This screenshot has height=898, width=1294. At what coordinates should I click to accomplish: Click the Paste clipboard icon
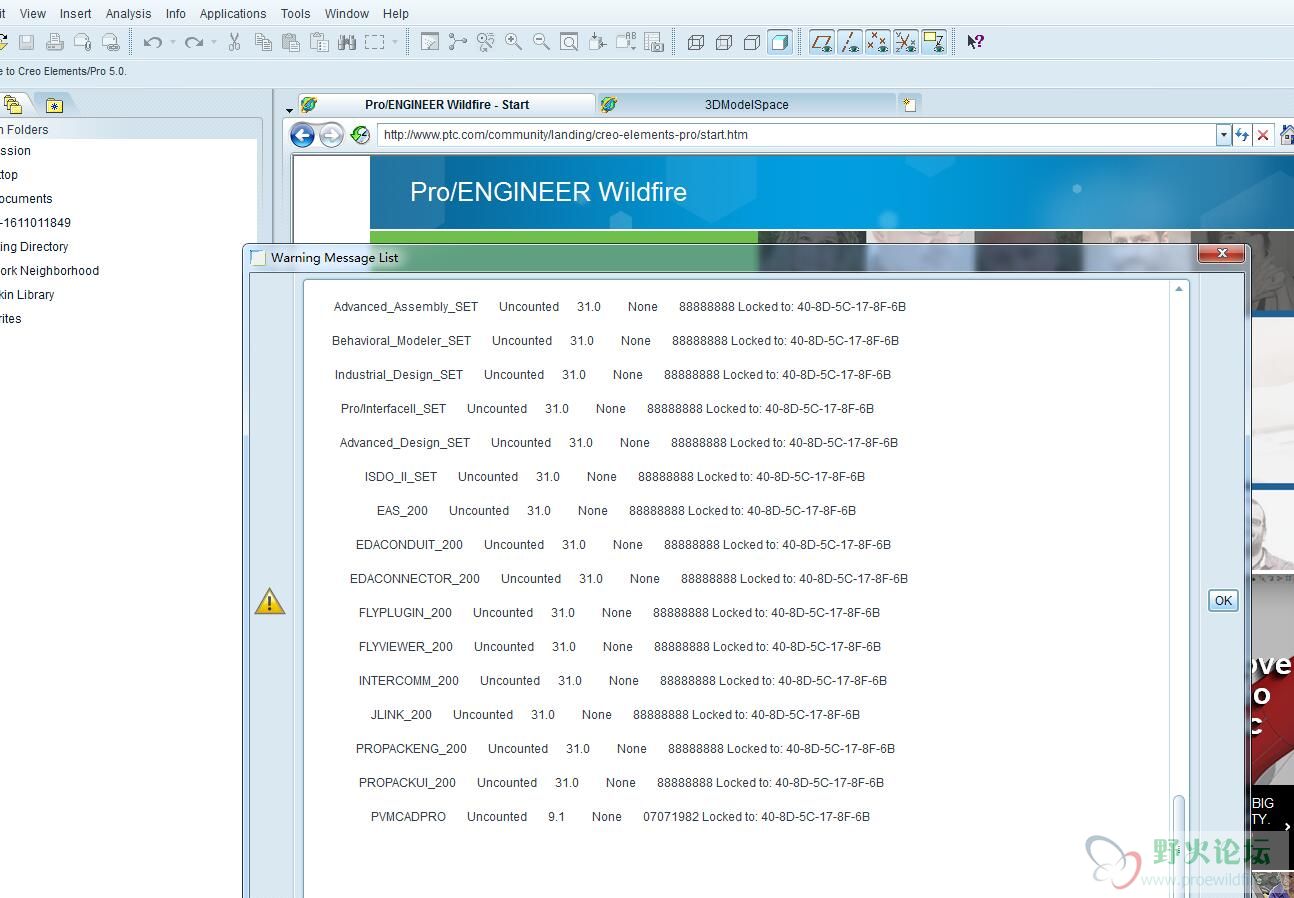pyautogui.click(x=291, y=42)
